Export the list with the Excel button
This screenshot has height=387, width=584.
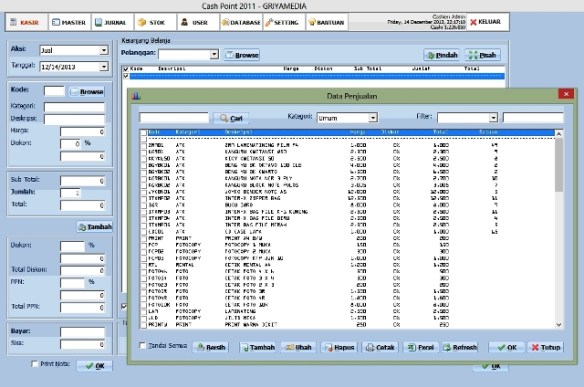(x=421, y=347)
